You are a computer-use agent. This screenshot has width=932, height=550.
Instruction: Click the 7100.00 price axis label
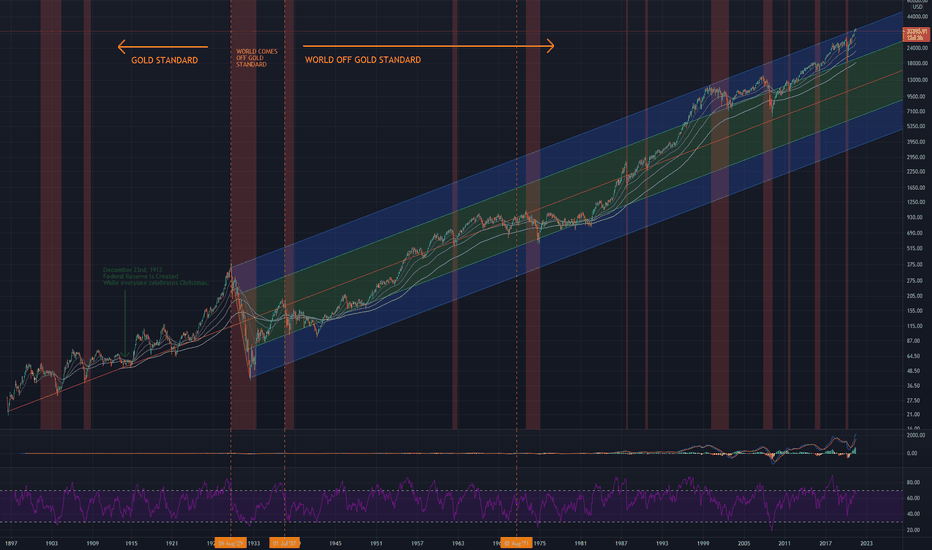coord(917,112)
